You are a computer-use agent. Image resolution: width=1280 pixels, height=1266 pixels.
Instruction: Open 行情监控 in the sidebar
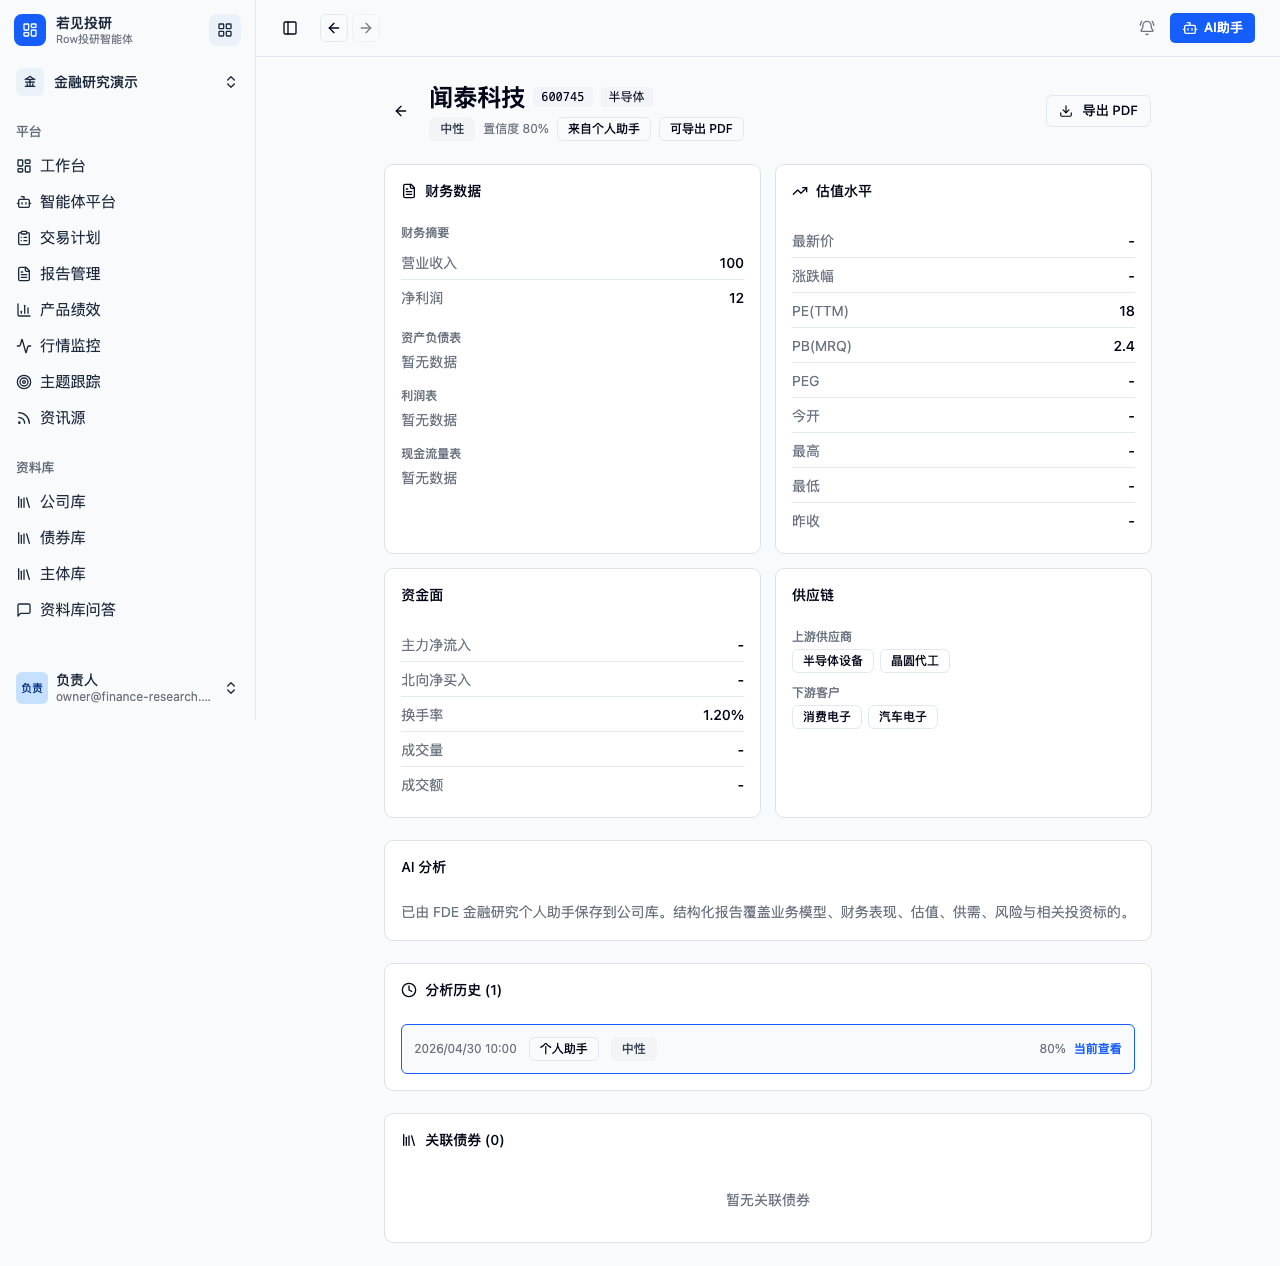pyautogui.click(x=128, y=346)
